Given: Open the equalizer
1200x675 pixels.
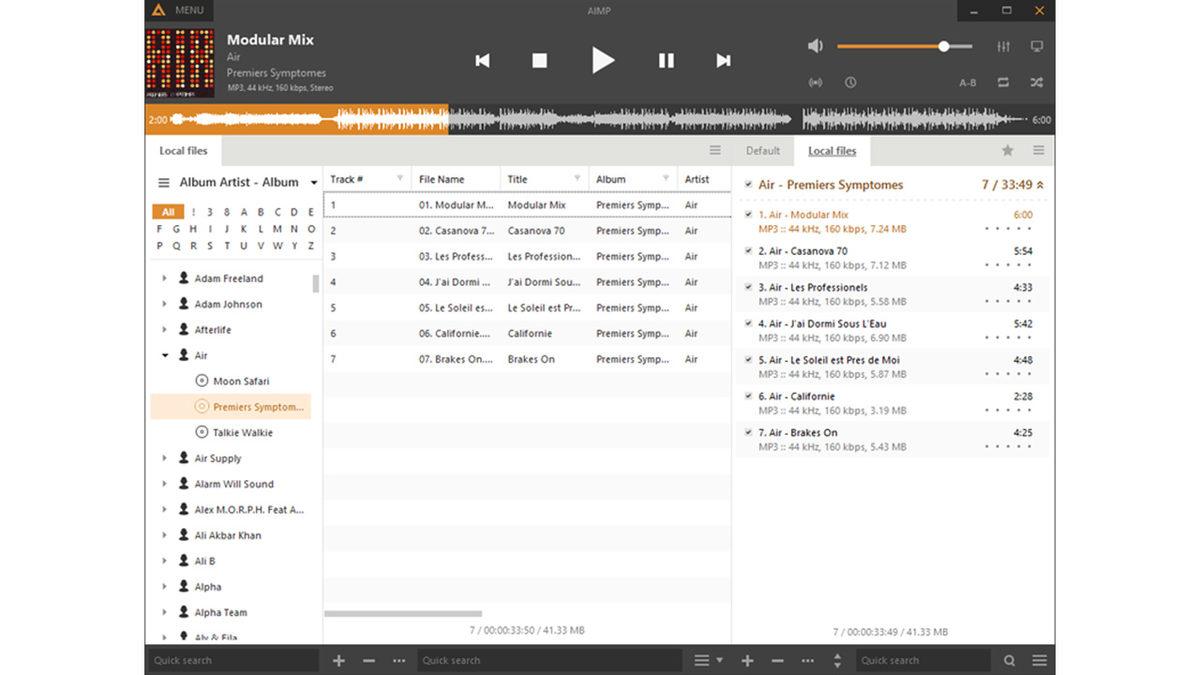Looking at the screenshot, I should tap(1001, 45).
